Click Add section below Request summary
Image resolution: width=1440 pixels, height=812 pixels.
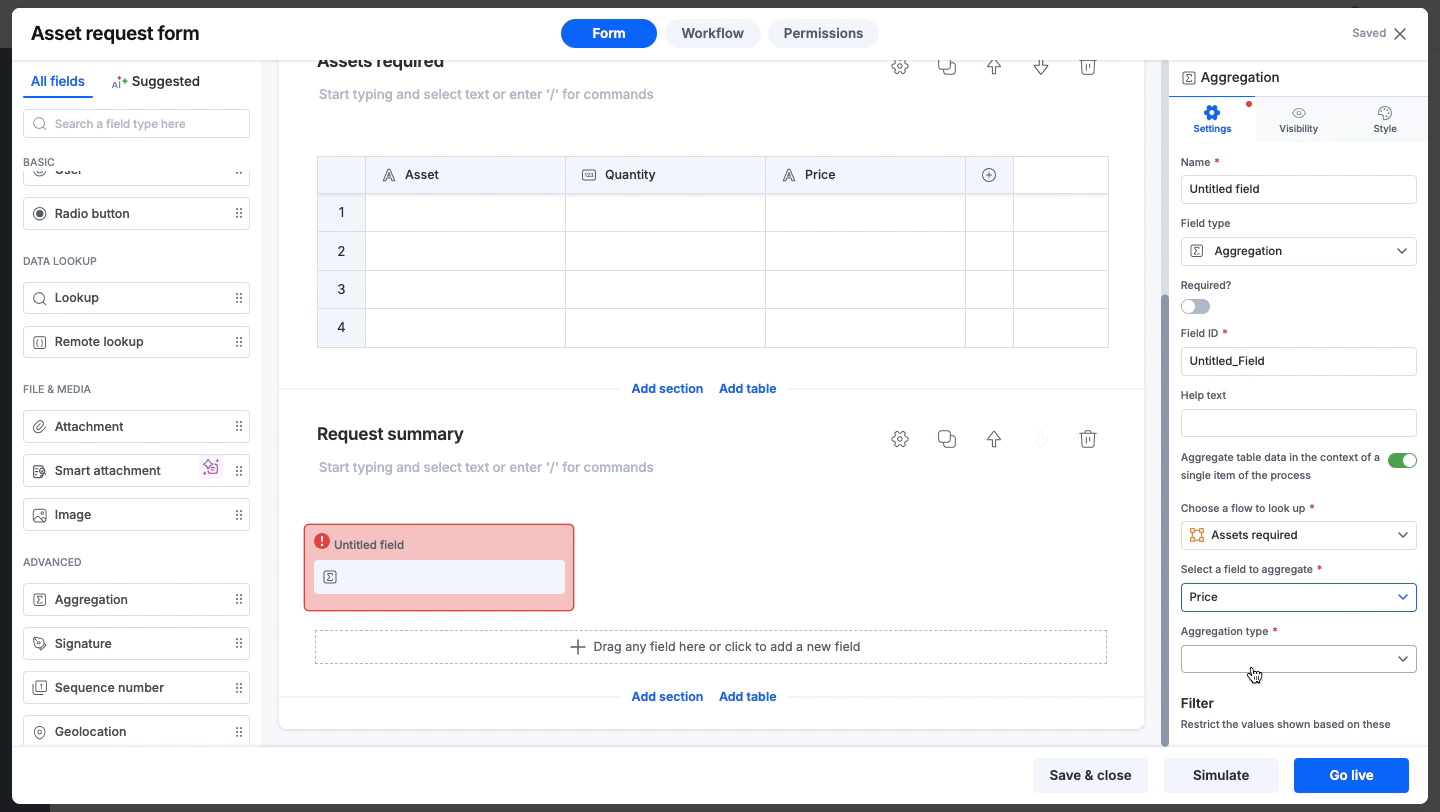[667, 697]
